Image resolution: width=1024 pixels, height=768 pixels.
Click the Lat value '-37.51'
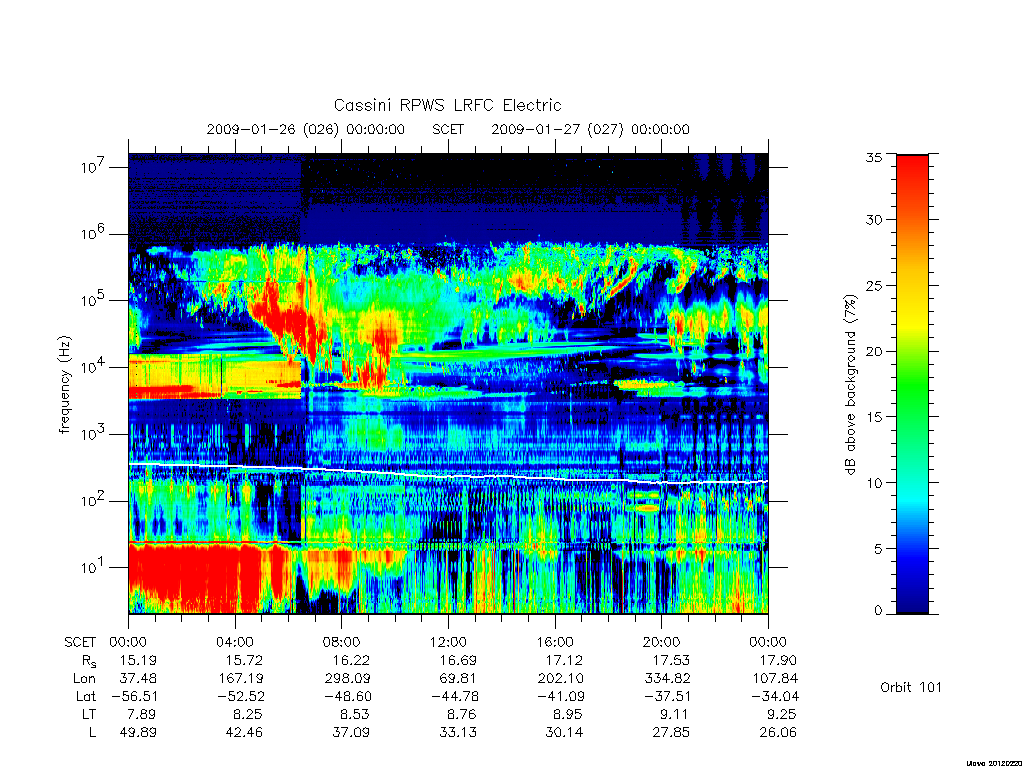pos(667,696)
